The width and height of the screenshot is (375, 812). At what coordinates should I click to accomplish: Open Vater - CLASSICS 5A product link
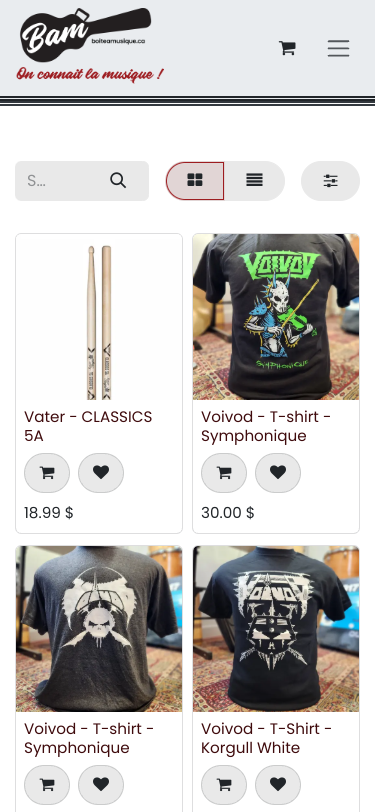tap(88, 426)
